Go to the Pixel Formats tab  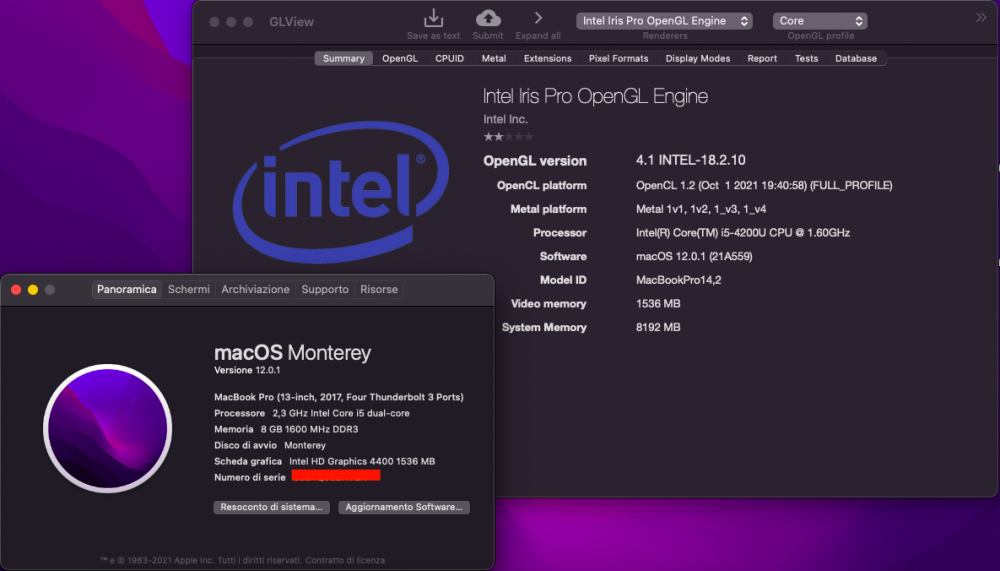[x=618, y=58]
